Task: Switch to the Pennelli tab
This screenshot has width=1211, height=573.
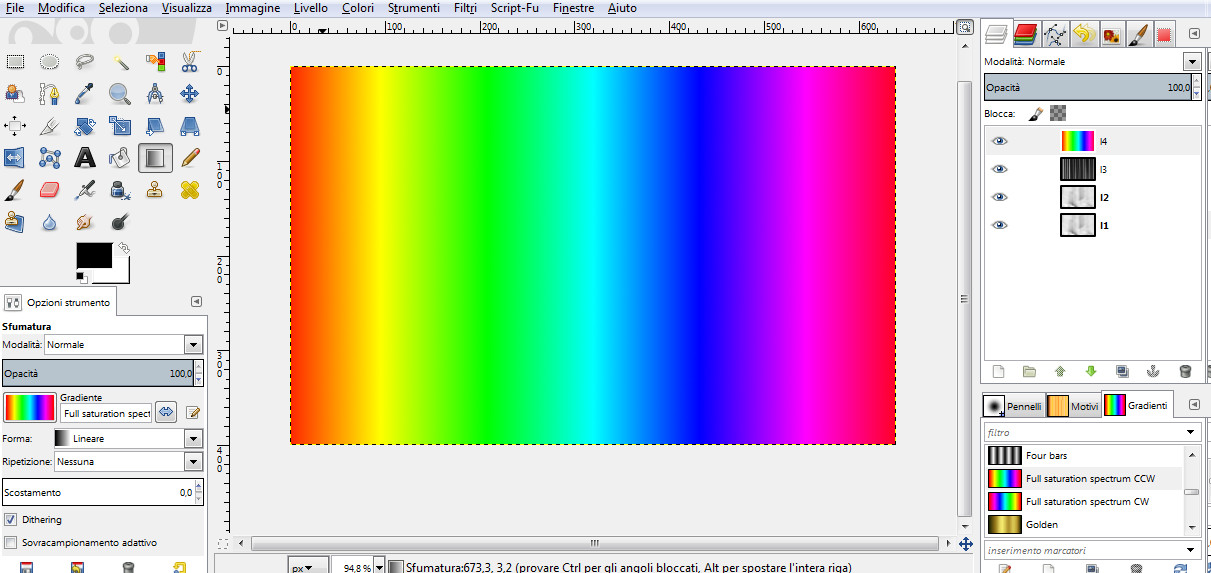Action: 1013,406
